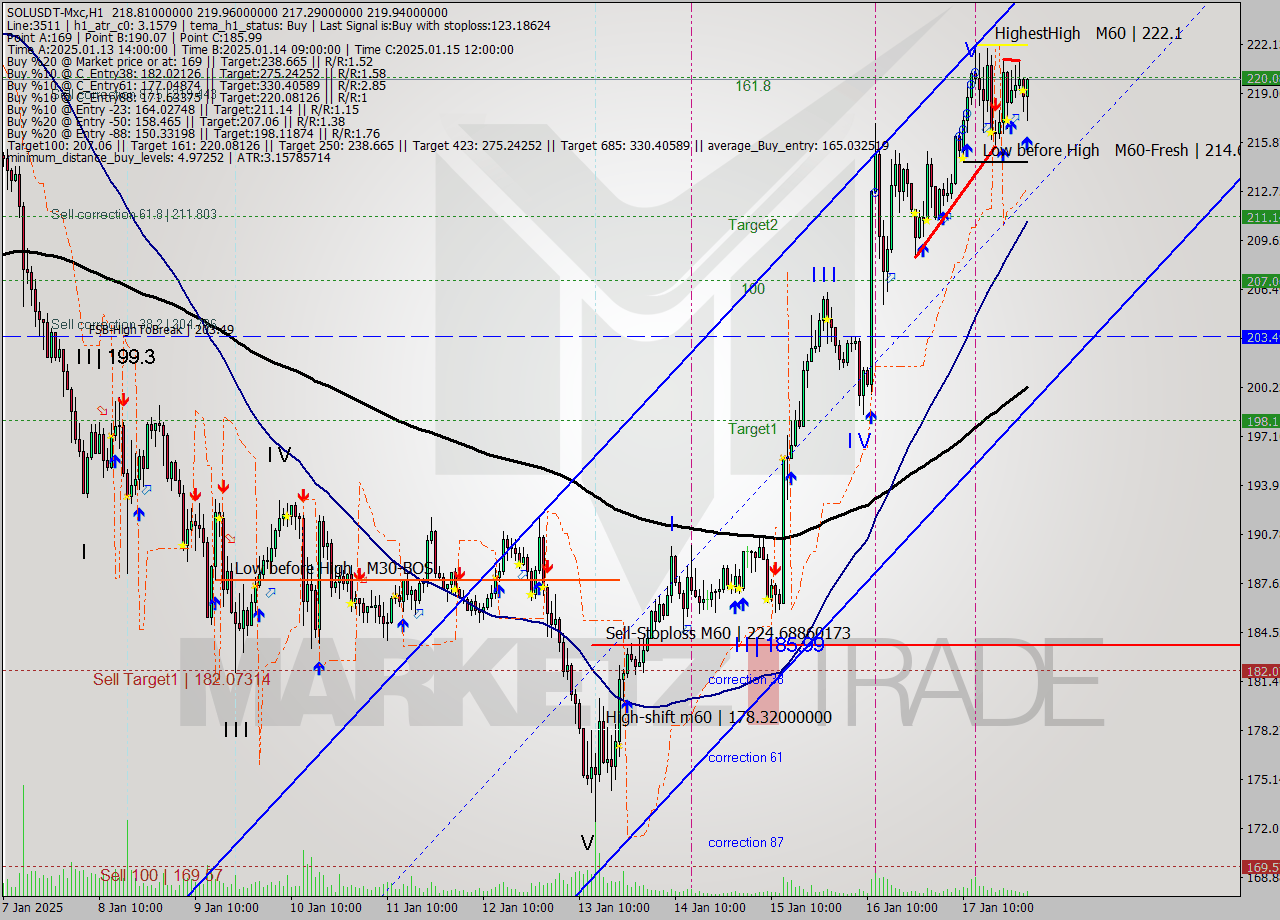Click the green 211.1 price tag on axis
Viewport: 1280px width, 920px height.
(1260, 217)
